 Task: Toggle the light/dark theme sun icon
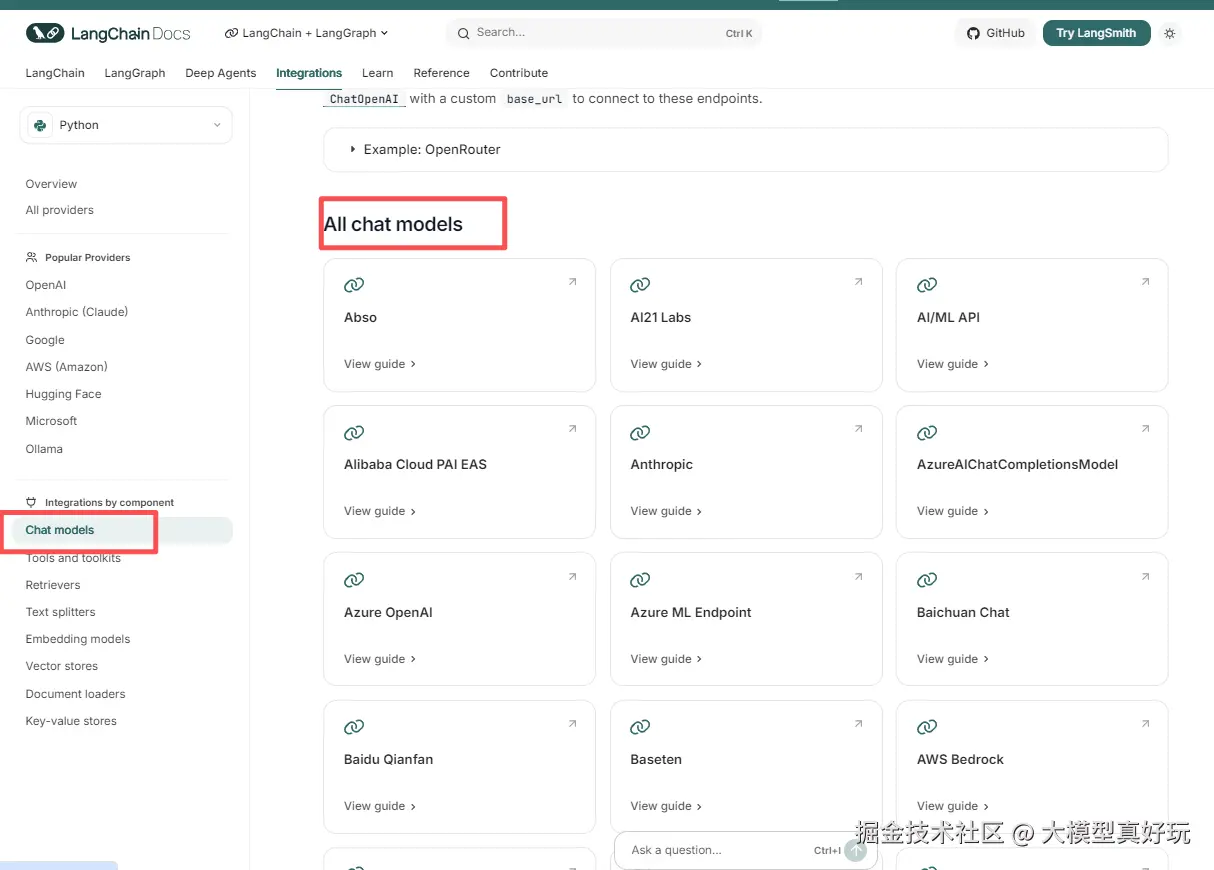pos(1170,33)
